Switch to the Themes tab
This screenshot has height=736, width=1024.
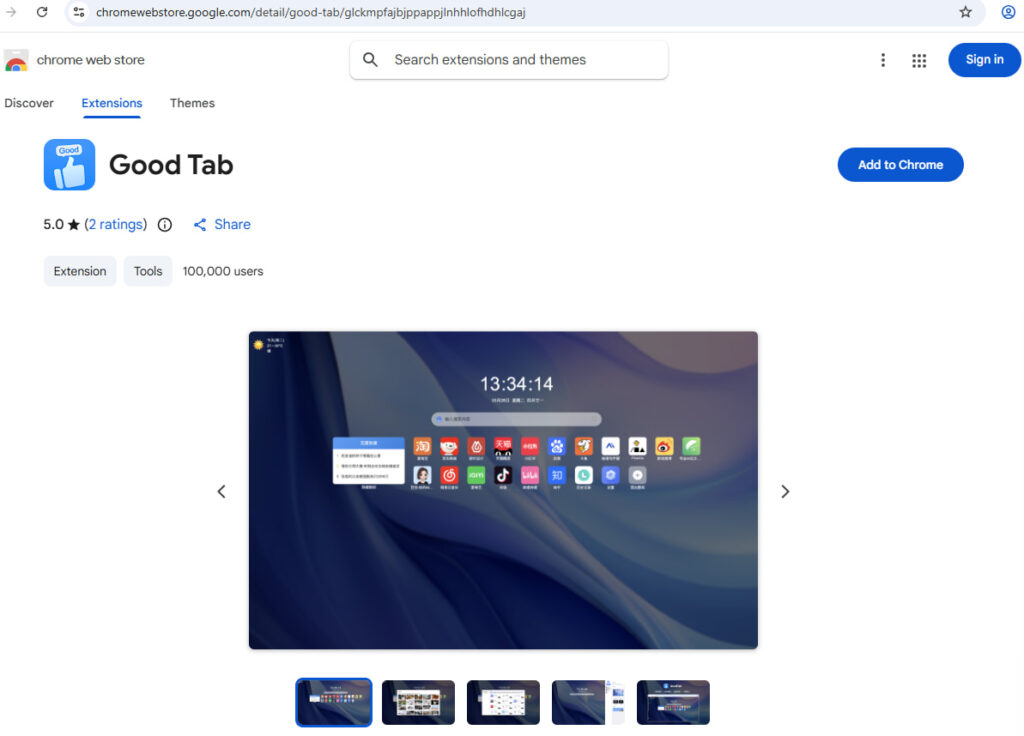pos(192,103)
